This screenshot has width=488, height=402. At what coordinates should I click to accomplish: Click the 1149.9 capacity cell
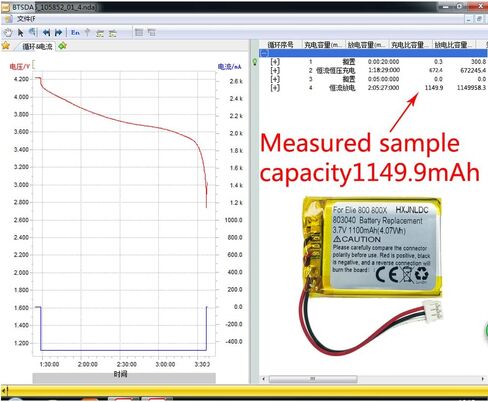434,88
